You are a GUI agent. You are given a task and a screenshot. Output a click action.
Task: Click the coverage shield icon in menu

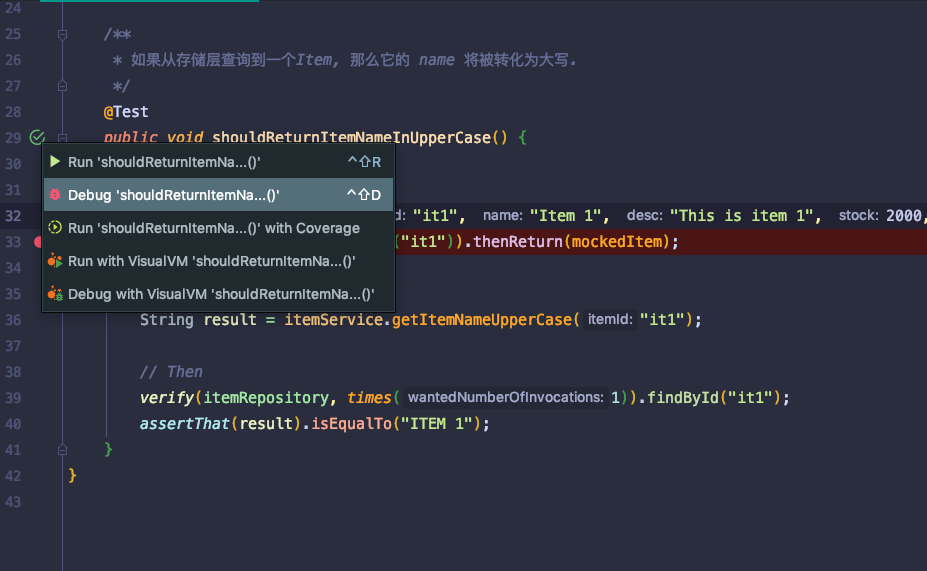55,228
